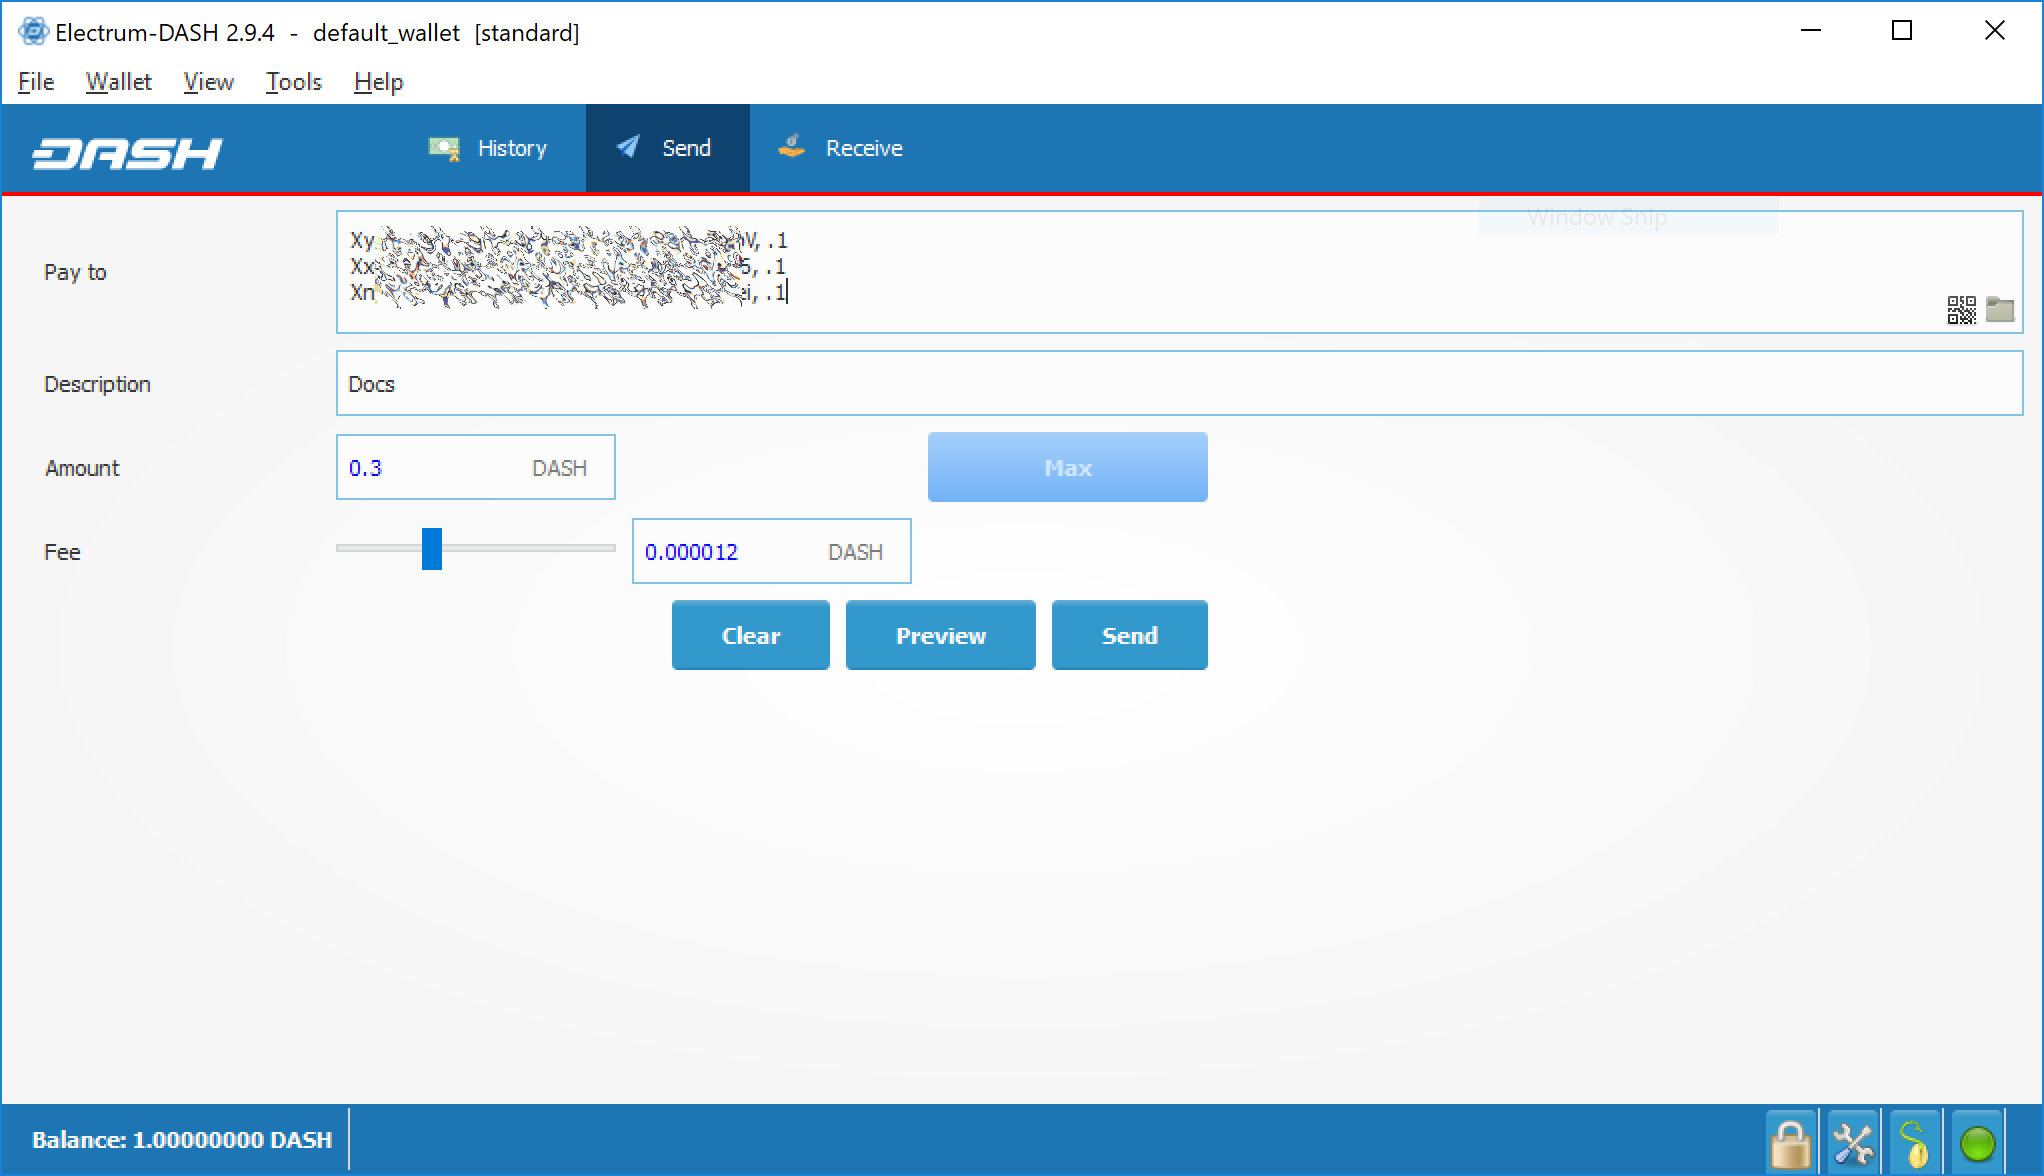Open the File menu

36,82
